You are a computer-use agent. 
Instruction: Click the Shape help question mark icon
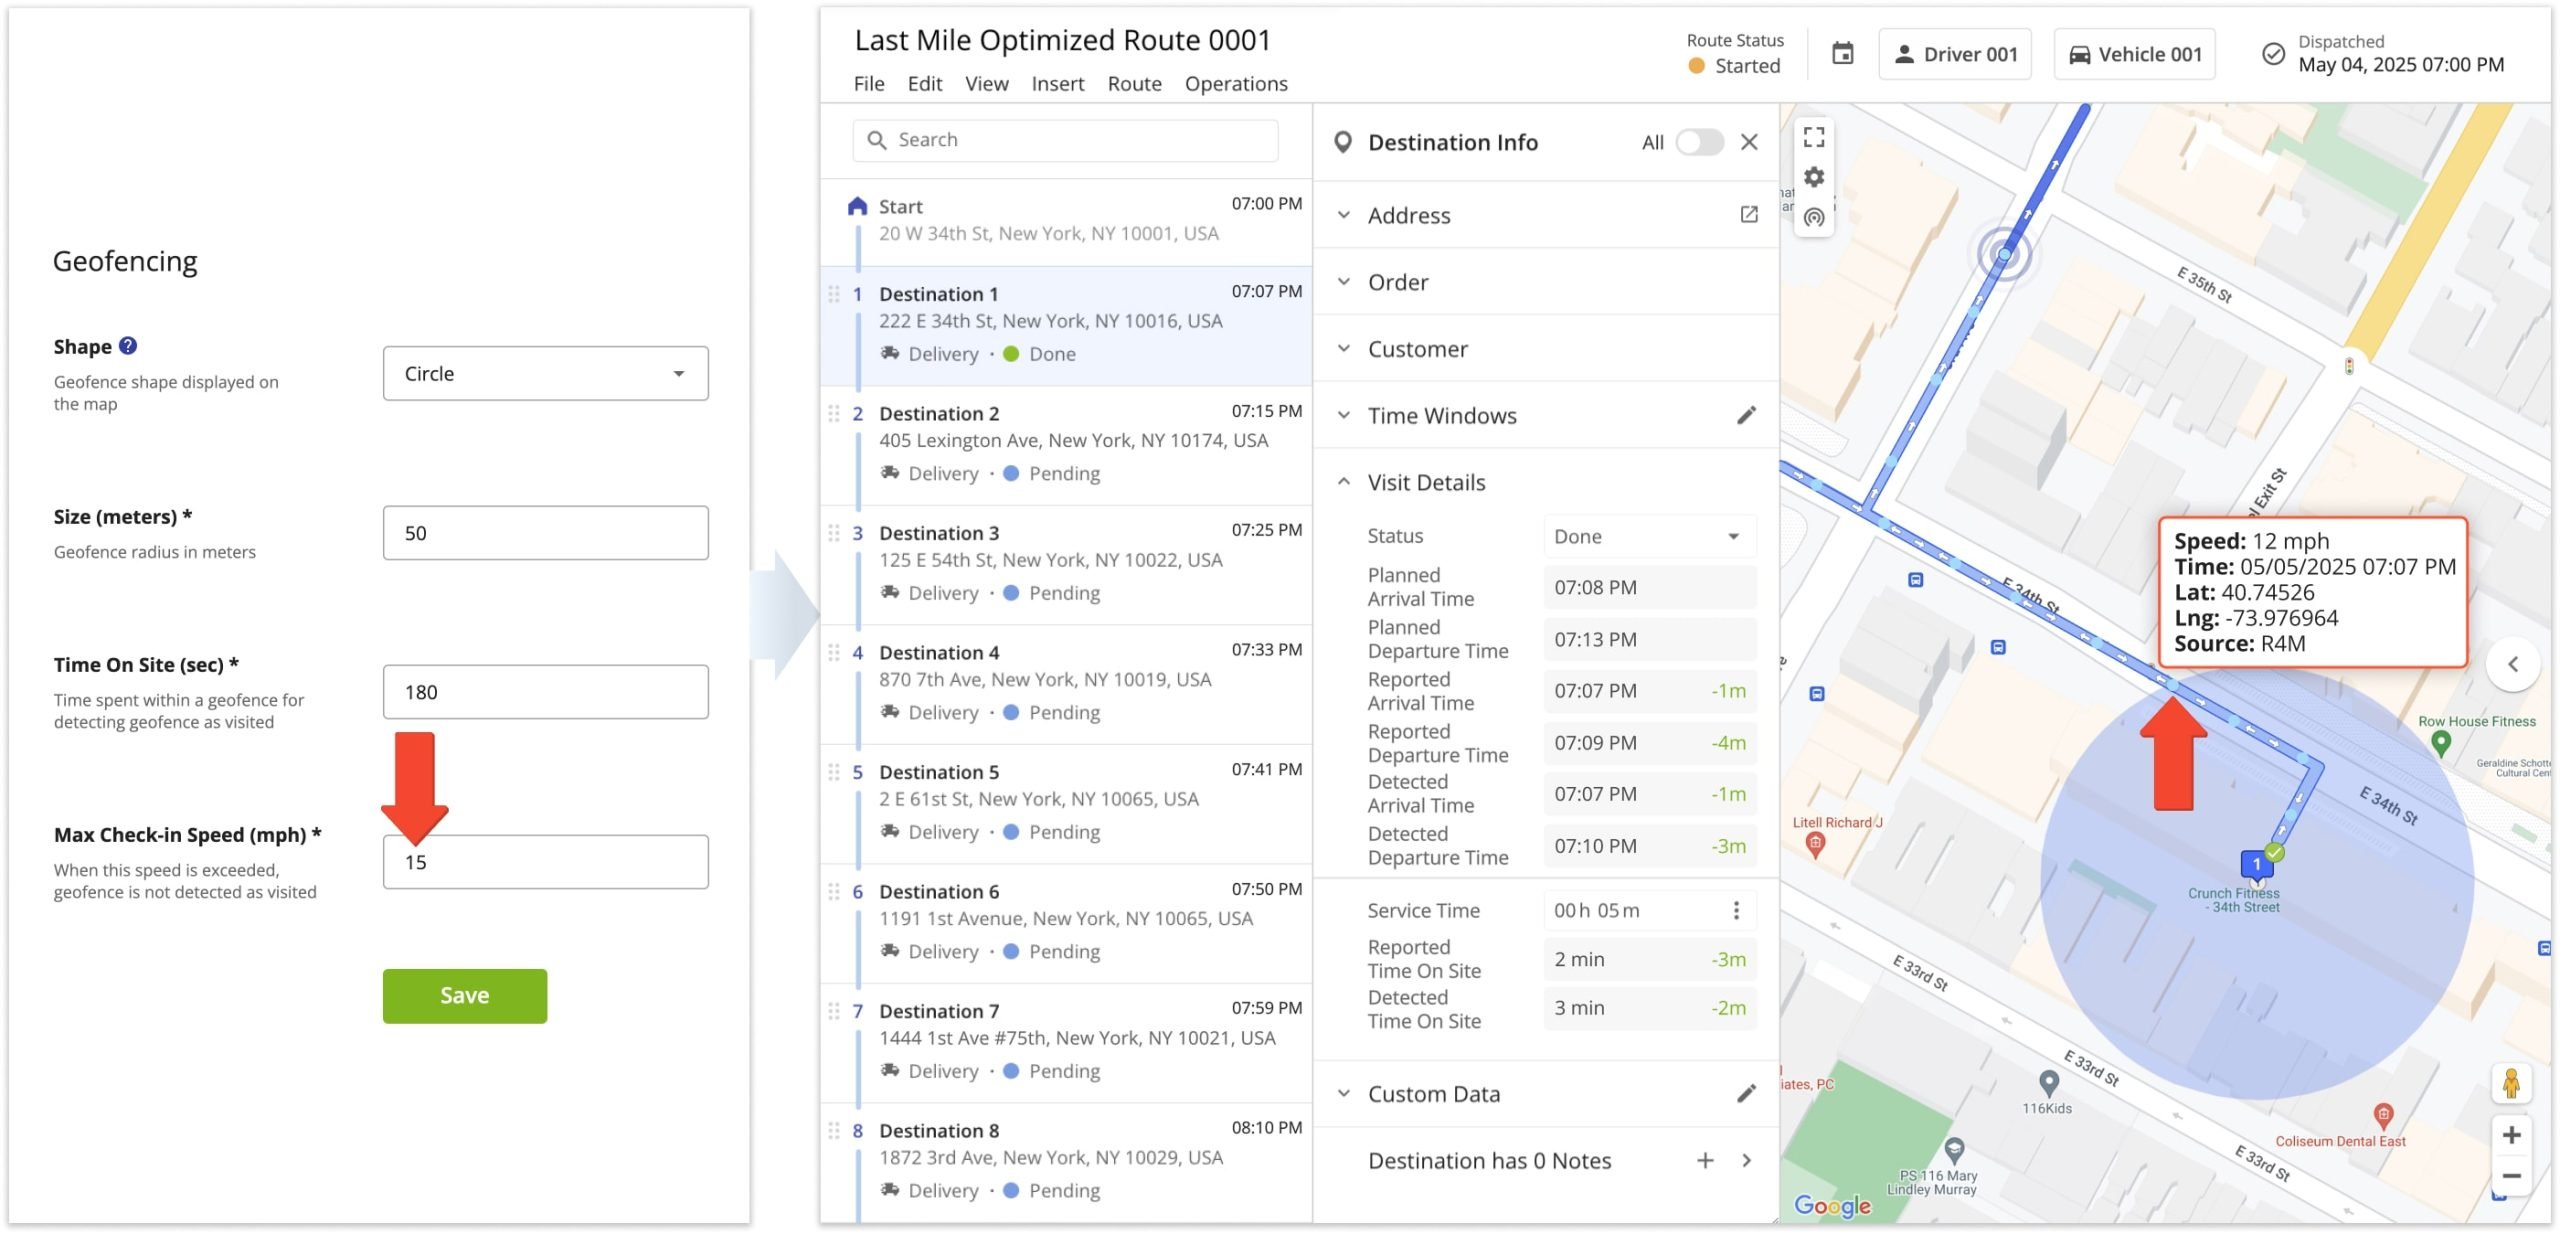coord(128,346)
